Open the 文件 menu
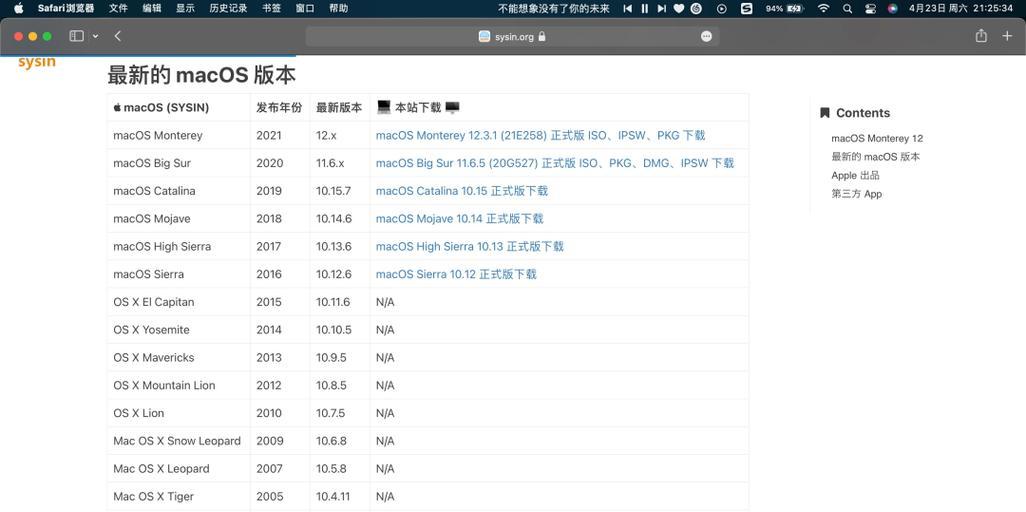1026x512 pixels. (x=118, y=9)
